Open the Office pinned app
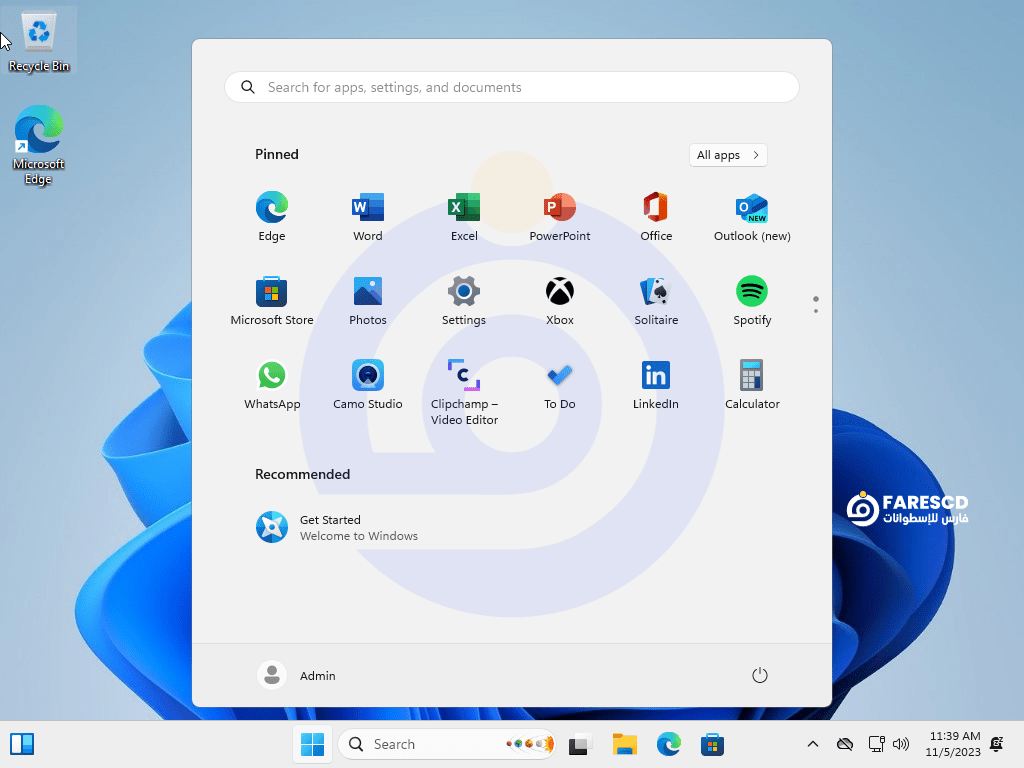The image size is (1024, 768). pos(656,216)
